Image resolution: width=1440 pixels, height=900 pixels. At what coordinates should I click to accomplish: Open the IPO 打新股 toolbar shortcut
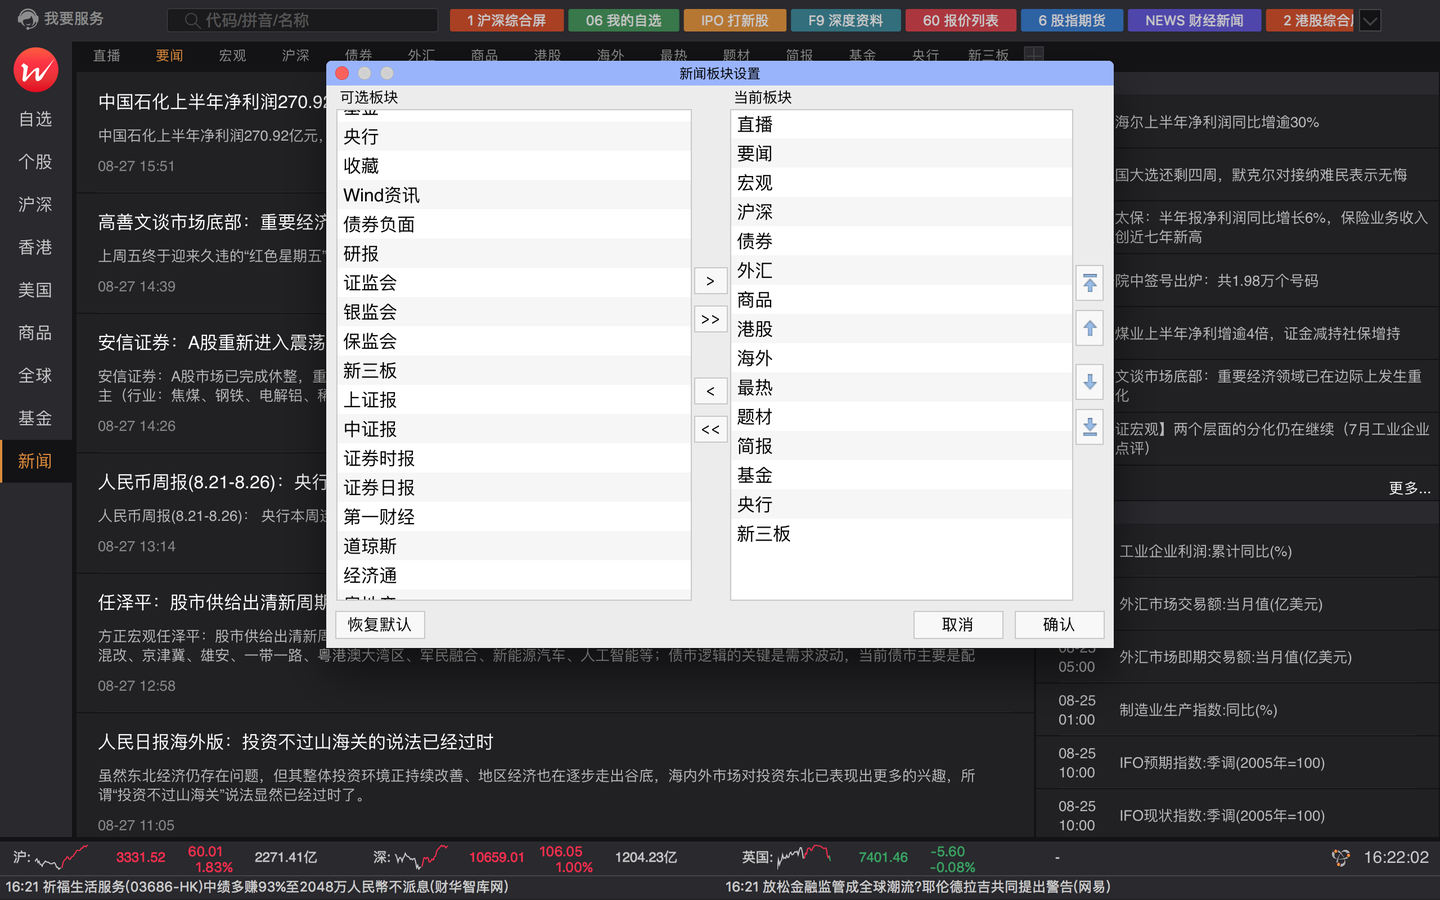(x=734, y=19)
